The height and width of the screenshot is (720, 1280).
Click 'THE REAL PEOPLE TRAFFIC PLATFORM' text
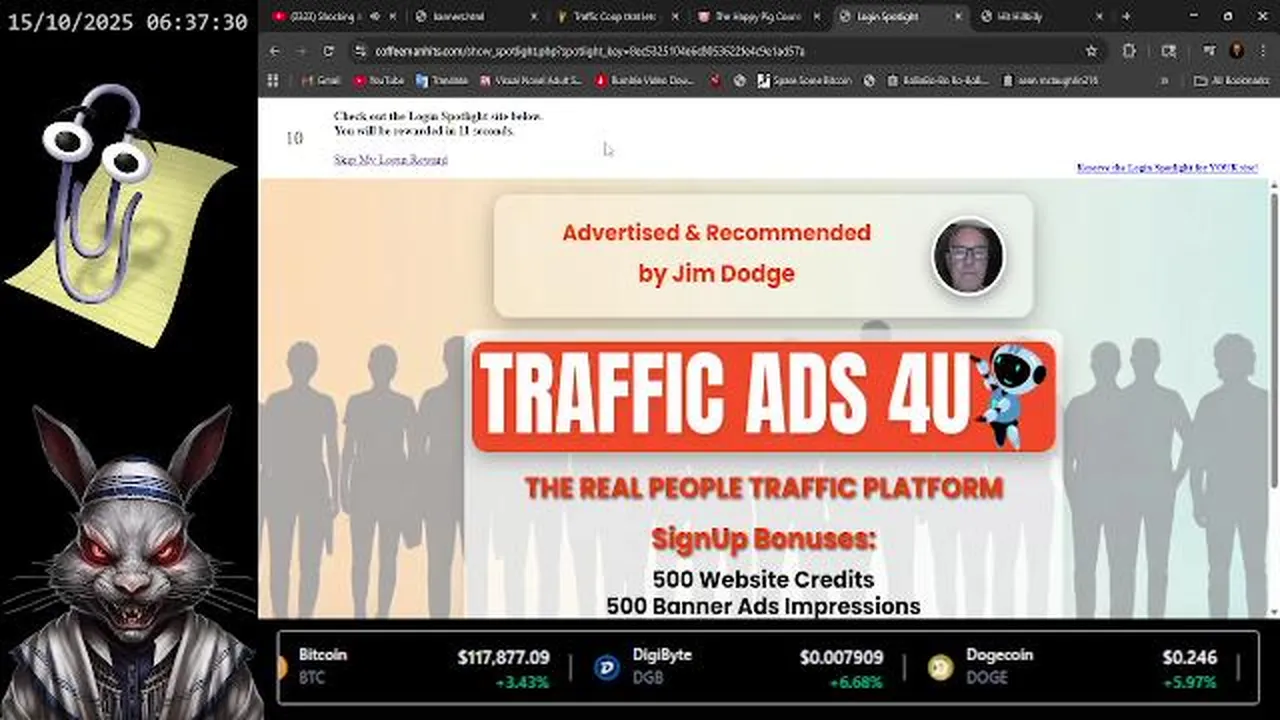click(764, 488)
